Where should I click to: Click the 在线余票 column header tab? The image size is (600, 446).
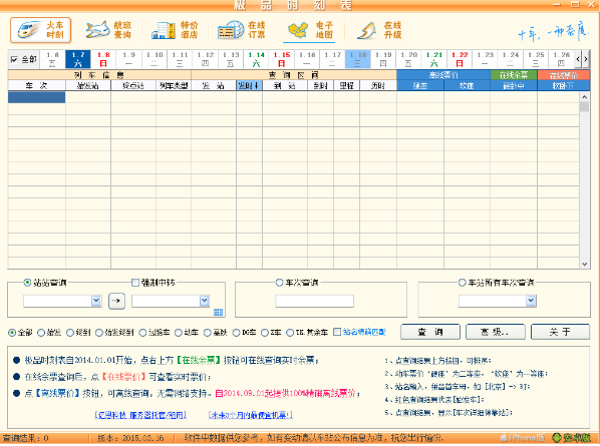click(515, 75)
